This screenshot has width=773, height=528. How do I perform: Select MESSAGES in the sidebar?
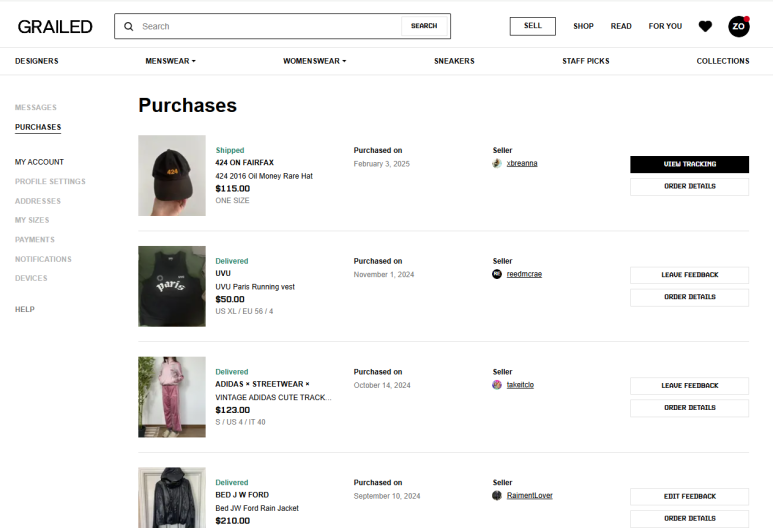coord(35,107)
